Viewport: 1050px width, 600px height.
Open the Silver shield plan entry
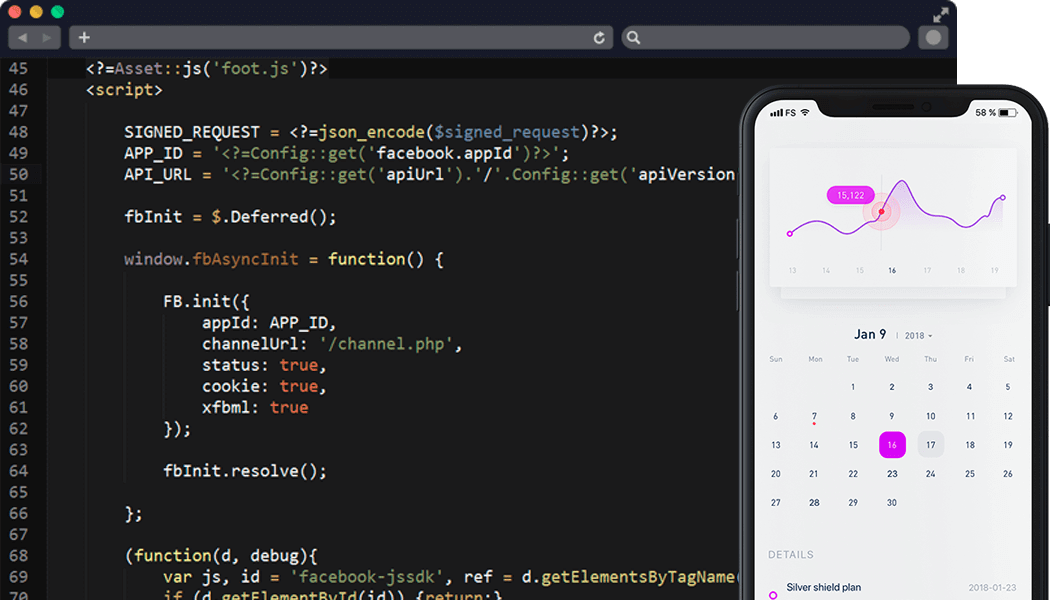click(824, 588)
